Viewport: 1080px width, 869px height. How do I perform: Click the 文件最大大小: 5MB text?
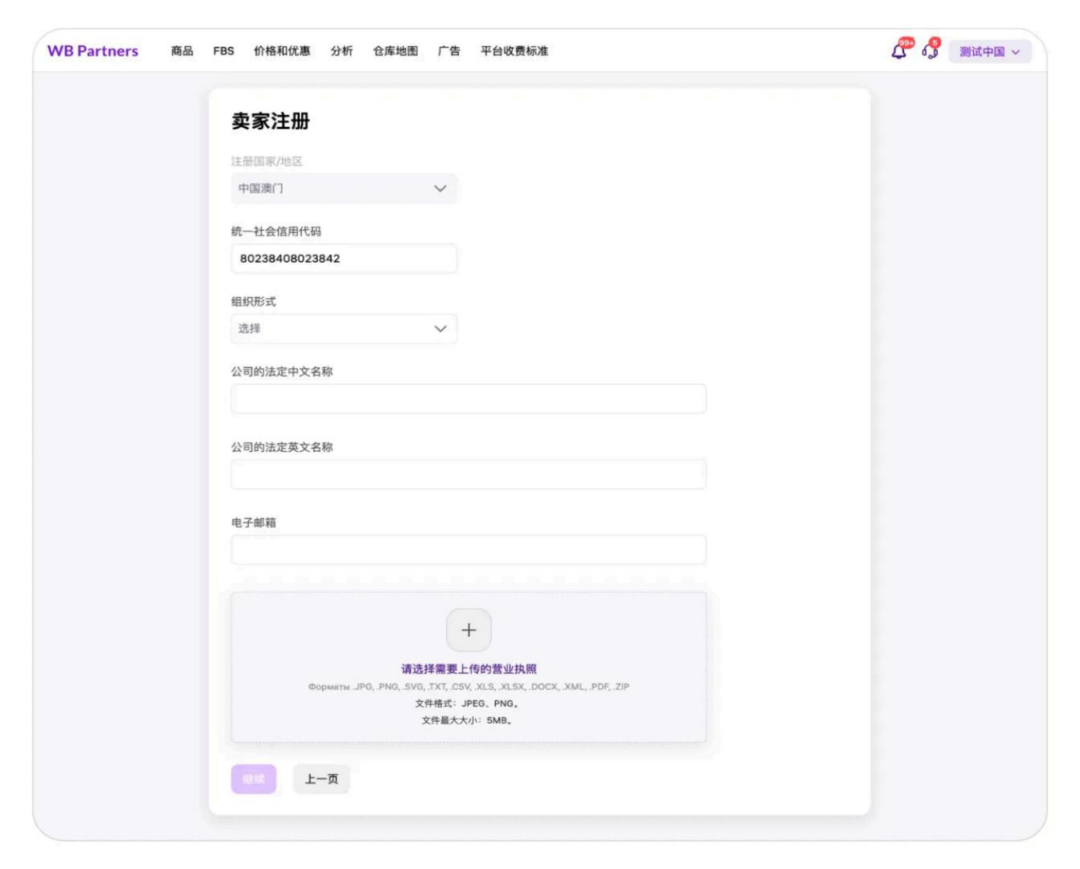[x=467, y=720]
